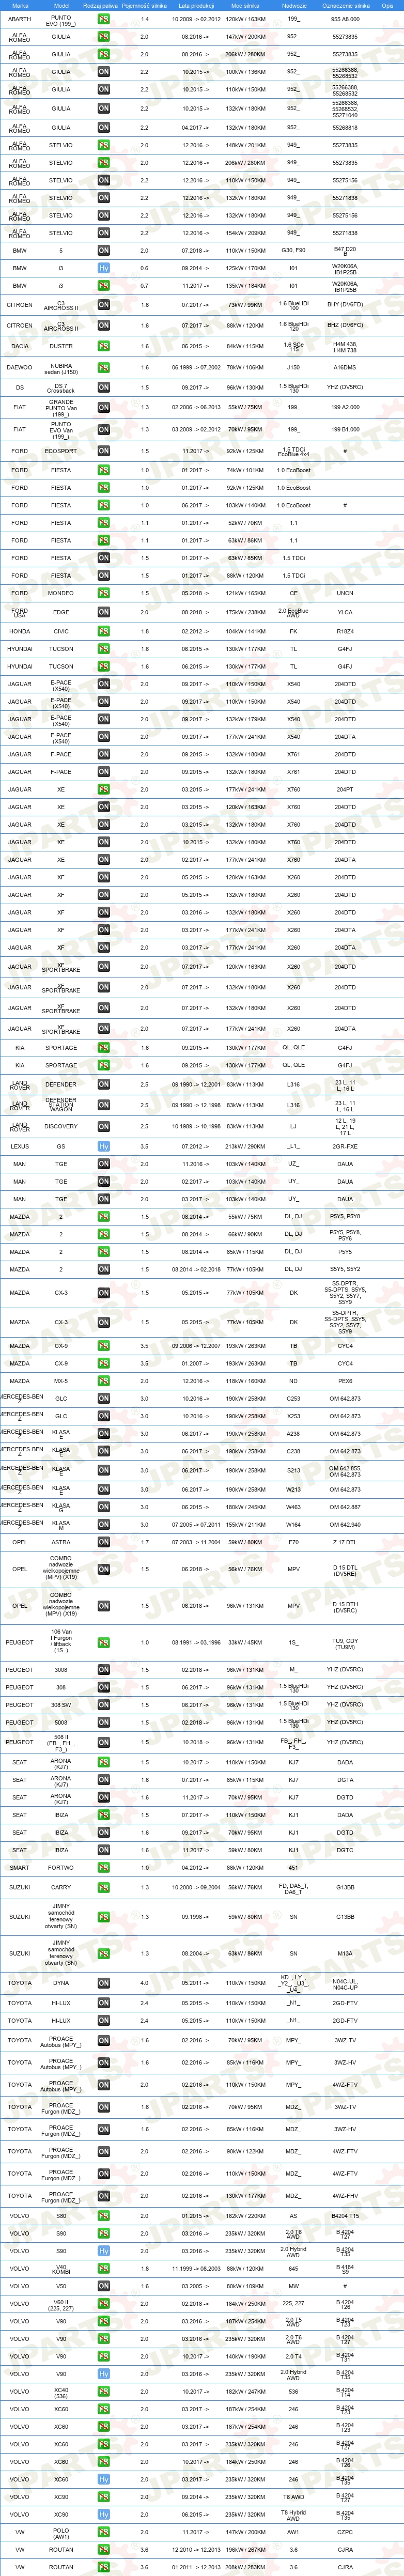404x2576 pixels.
Task: Click the SMART brand cell
Action: 20,1867
